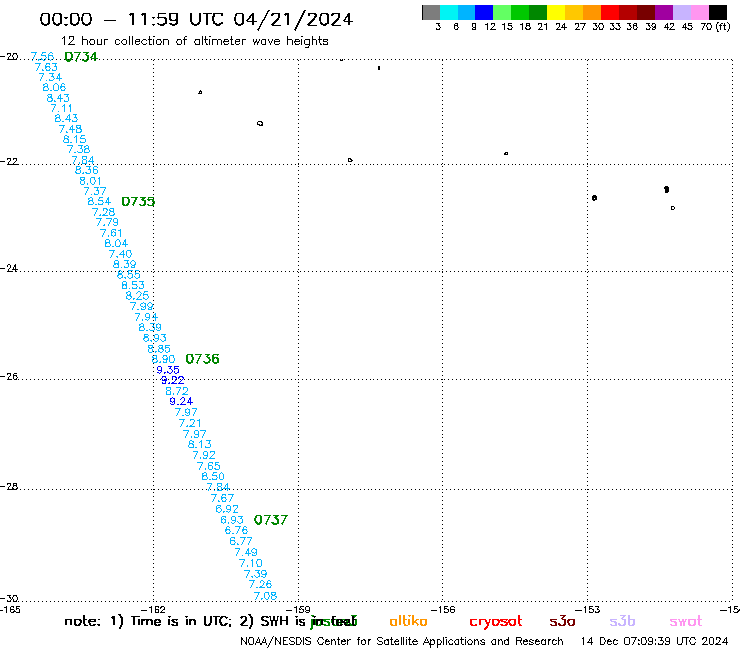Click the -28 latitude axis label
Image resolution: width=740 pixels, height=650 pixels.
(9, 486)
